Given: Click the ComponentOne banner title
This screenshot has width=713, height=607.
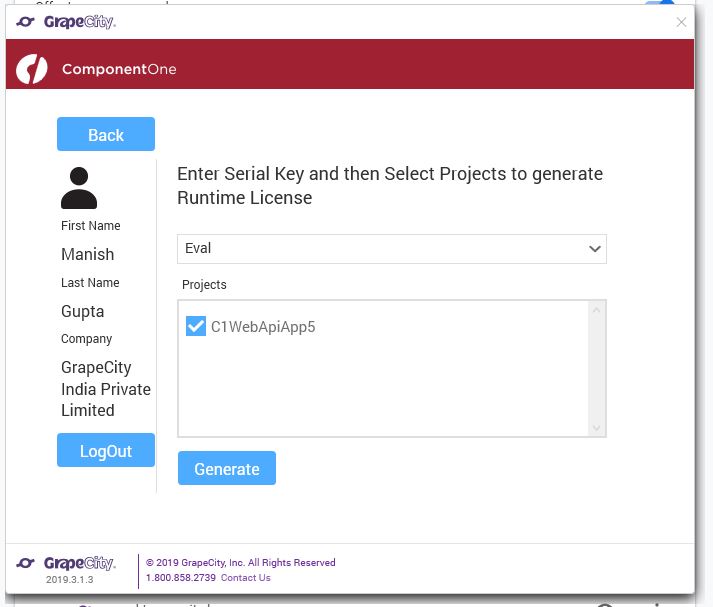Looking at the screenshot, I should (x=119, y=69).
